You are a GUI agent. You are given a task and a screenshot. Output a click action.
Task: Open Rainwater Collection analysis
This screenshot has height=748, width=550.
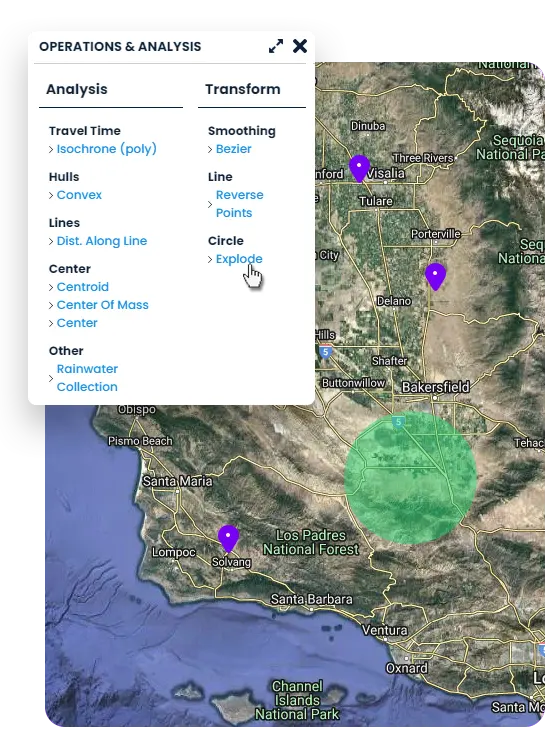(x=87, y=378)
